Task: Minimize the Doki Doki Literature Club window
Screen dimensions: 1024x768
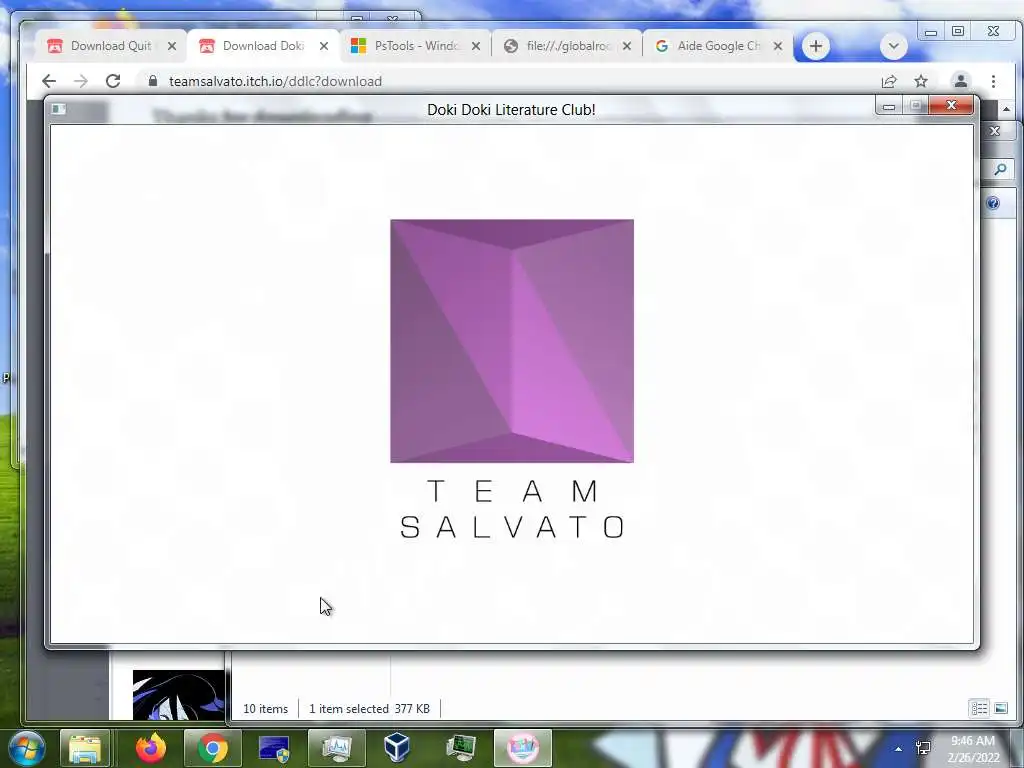Action: tap(889, 106)
